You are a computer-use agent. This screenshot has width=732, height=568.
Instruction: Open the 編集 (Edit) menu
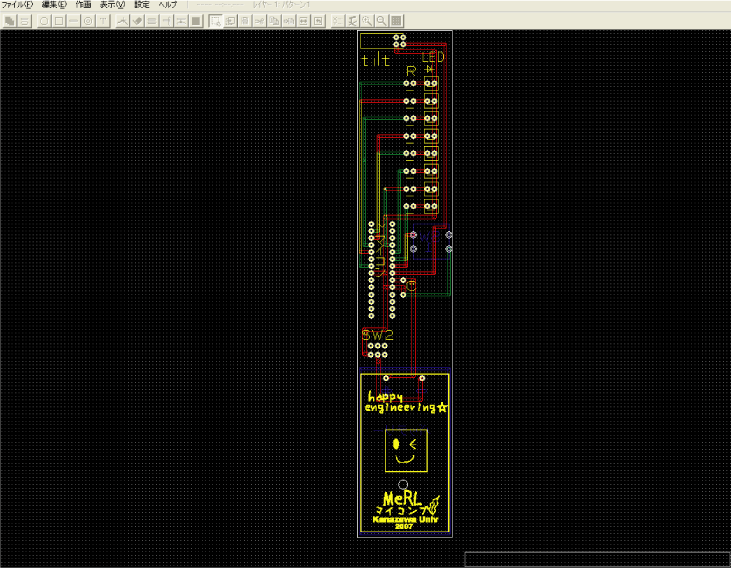(54, 5)
